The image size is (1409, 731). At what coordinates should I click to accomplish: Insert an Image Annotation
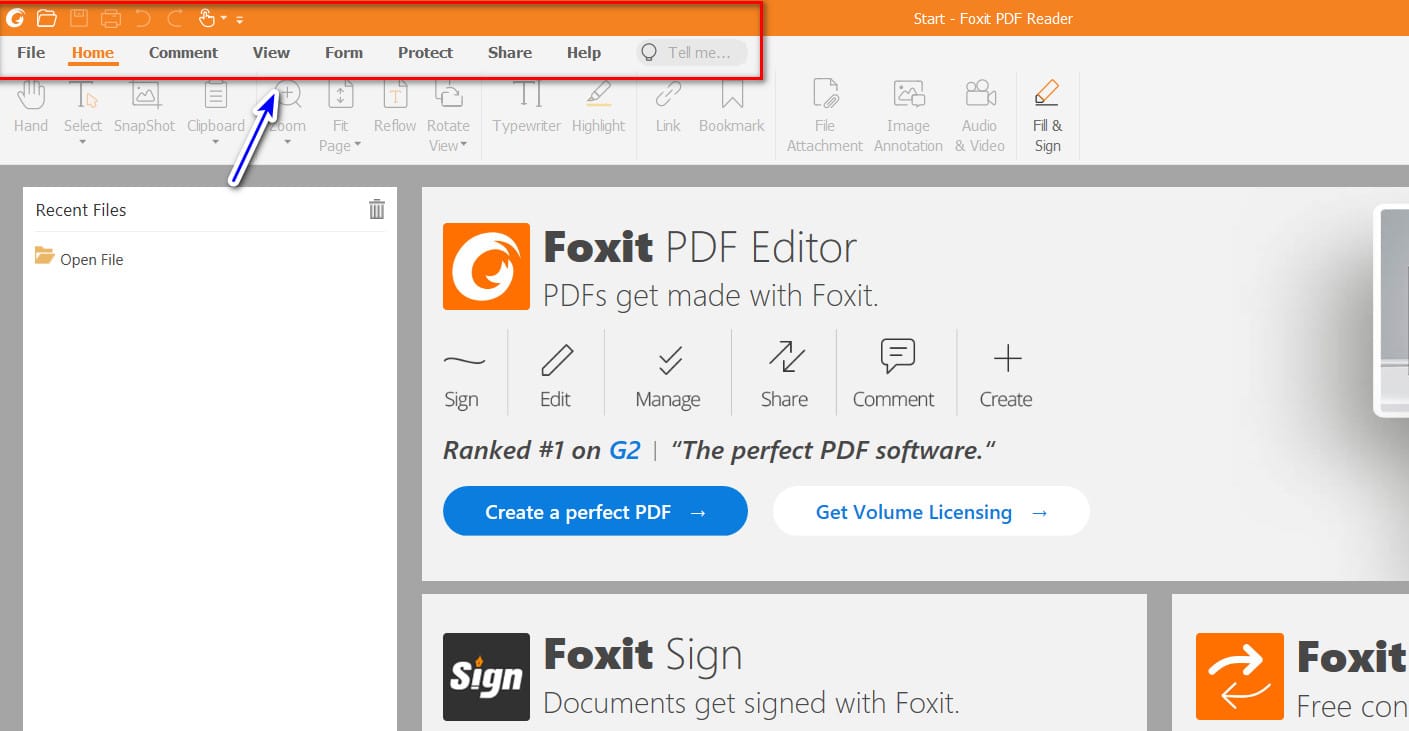(908, 116)
